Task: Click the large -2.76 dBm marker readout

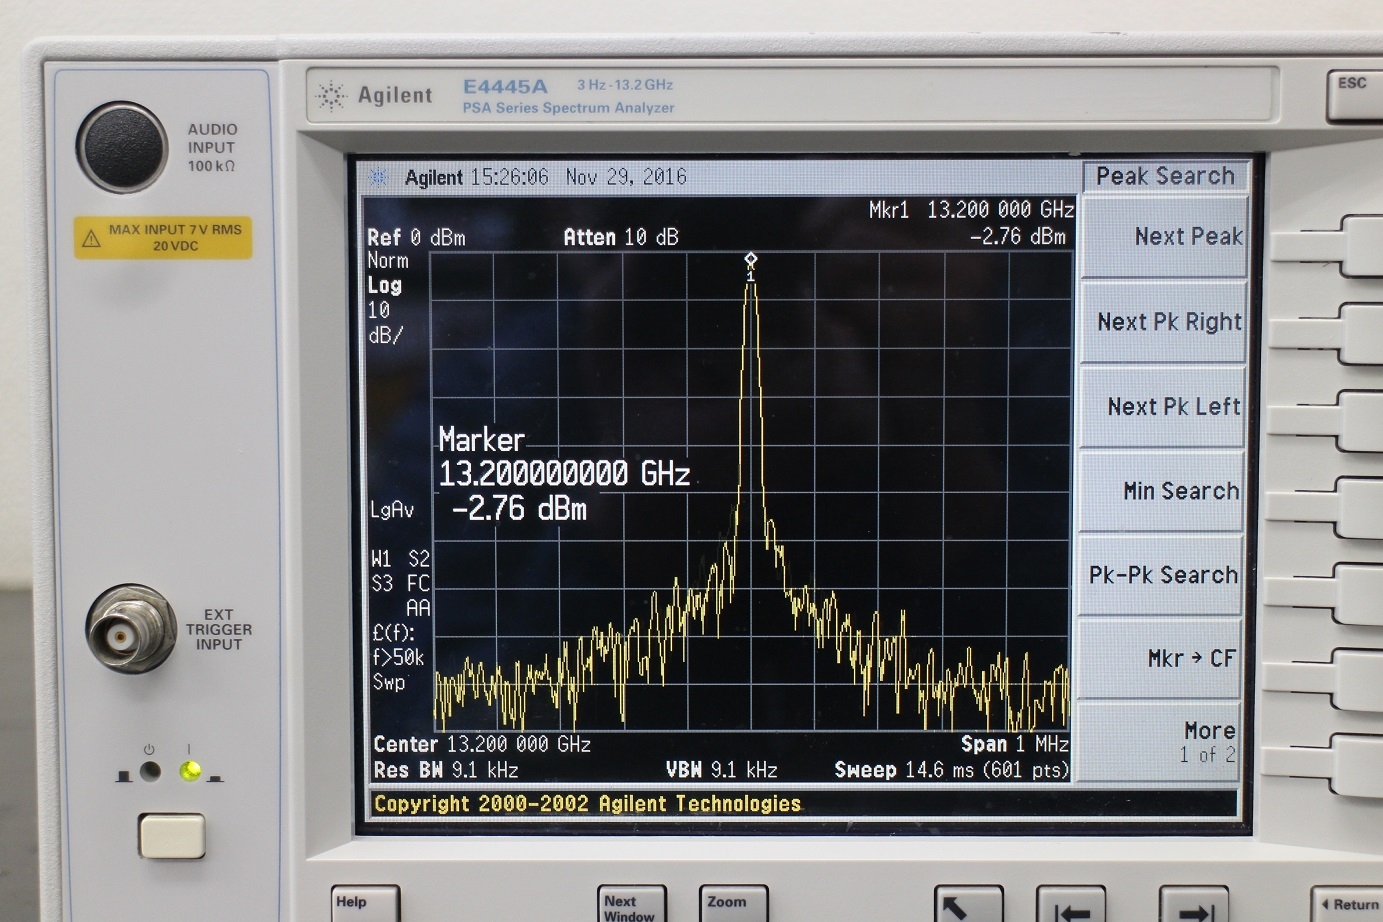Action: pos(519,509)
